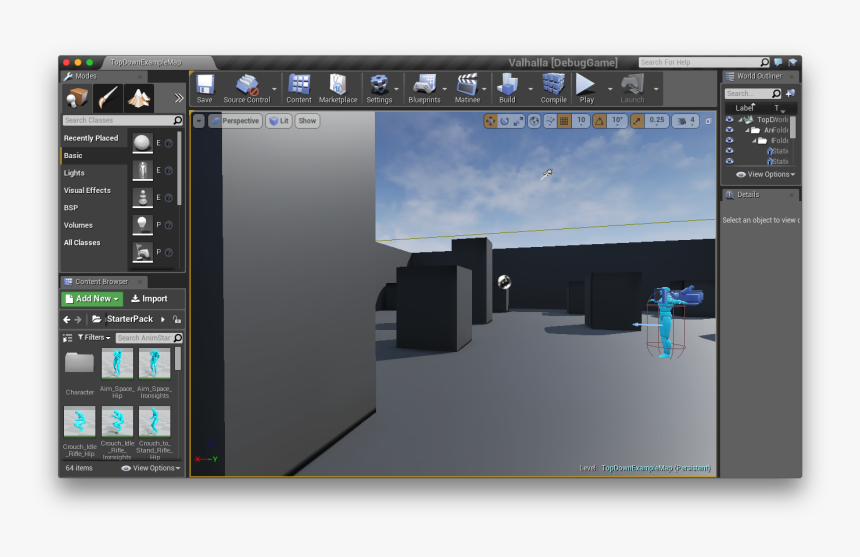Toggle scale snapping
This screenshot has width=860, height=557.
click(637, 121)
